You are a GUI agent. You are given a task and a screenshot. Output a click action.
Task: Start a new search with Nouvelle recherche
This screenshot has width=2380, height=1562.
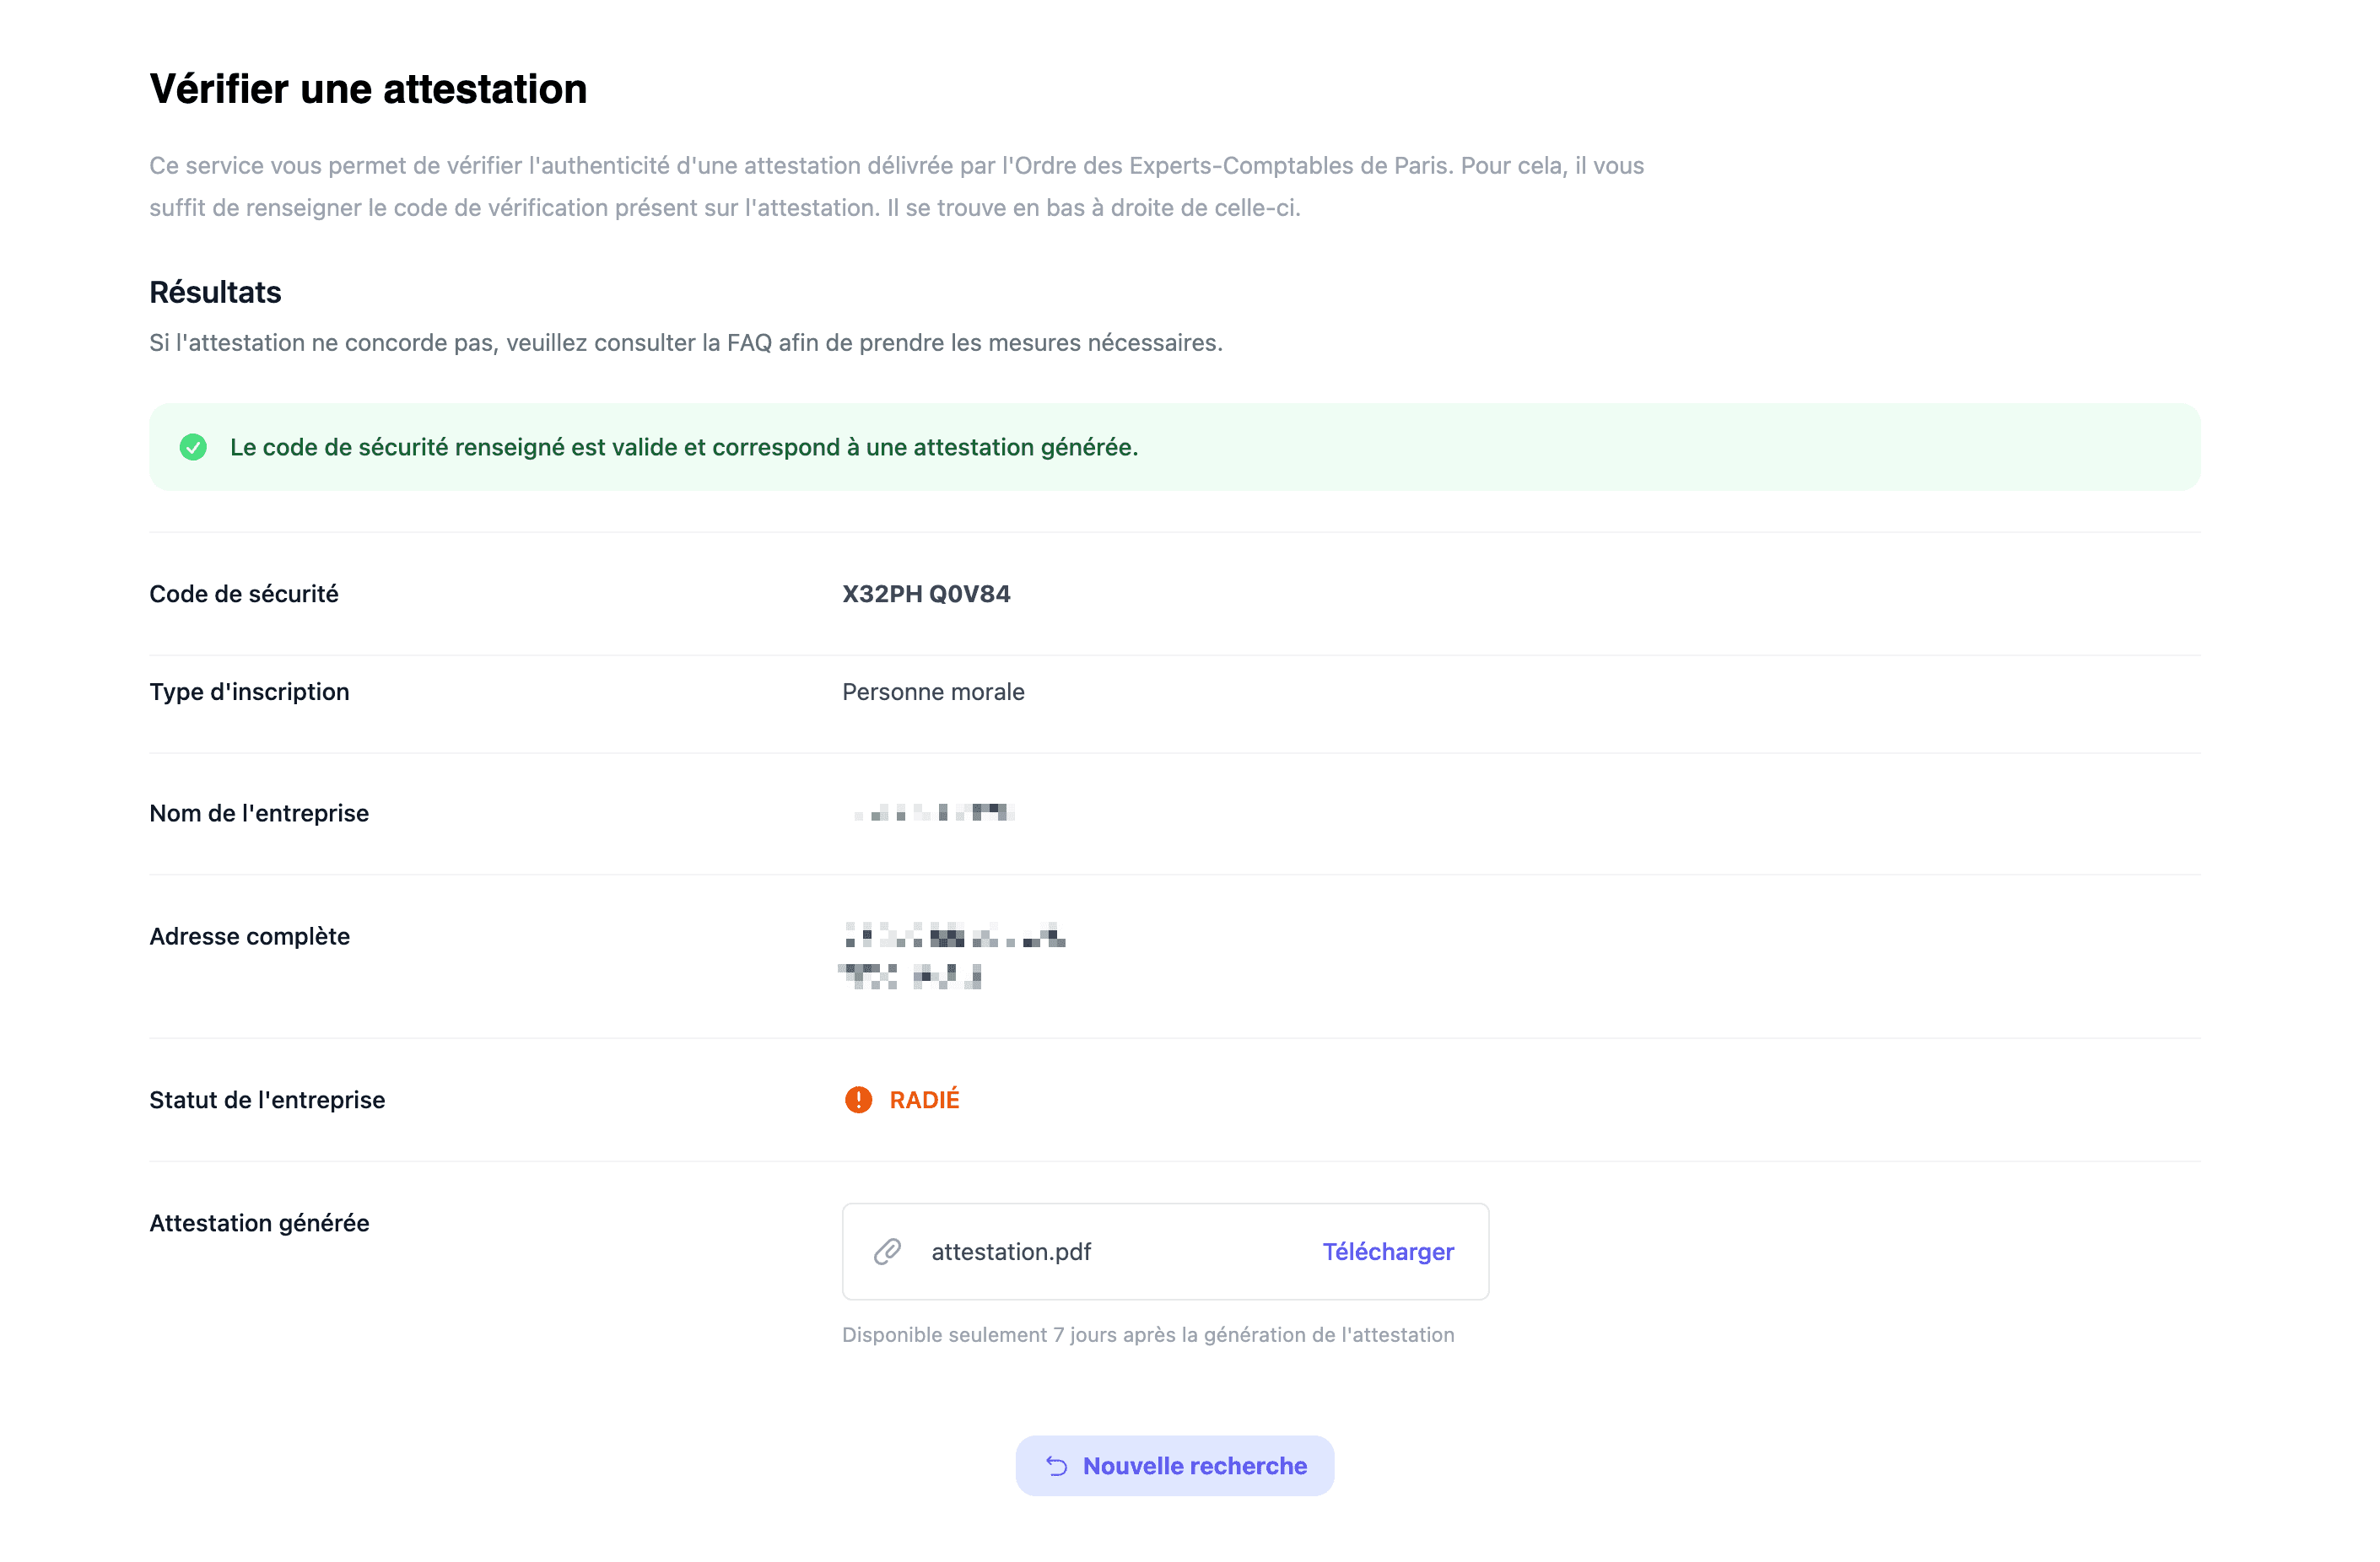[1174, 1466]
